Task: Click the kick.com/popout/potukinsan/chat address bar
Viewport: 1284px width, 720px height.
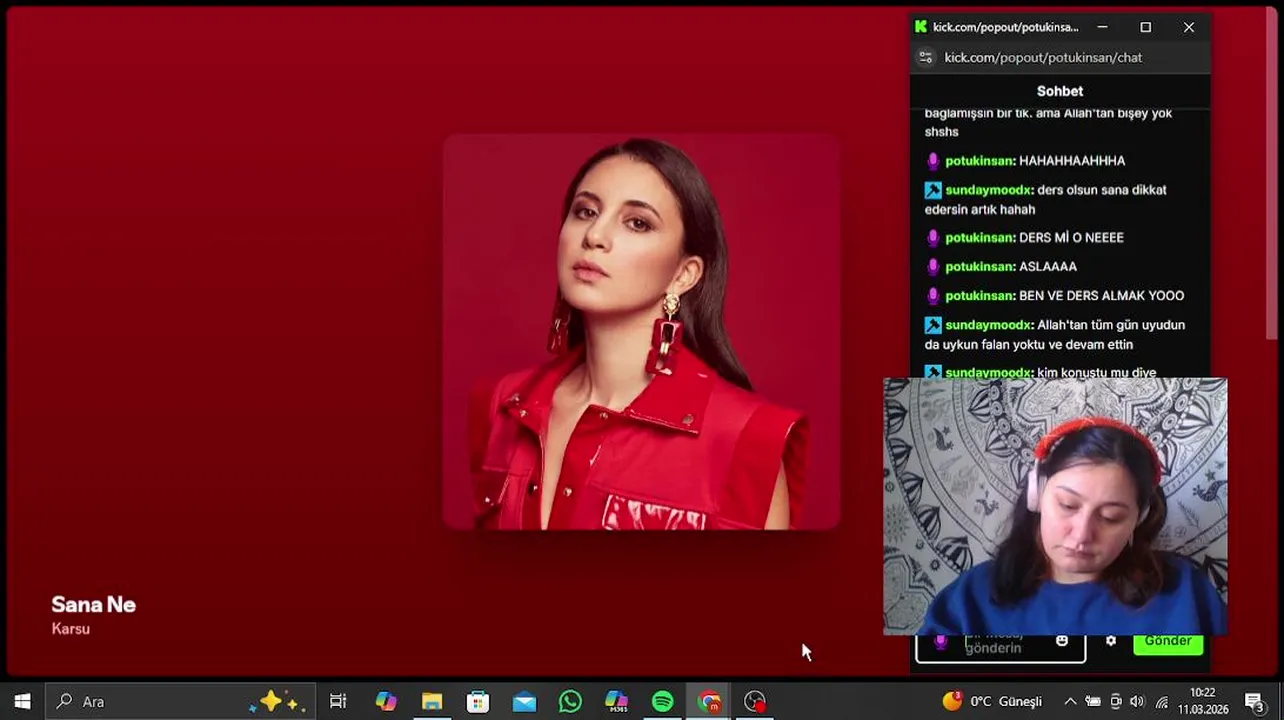Action: tap(1043, 57)
